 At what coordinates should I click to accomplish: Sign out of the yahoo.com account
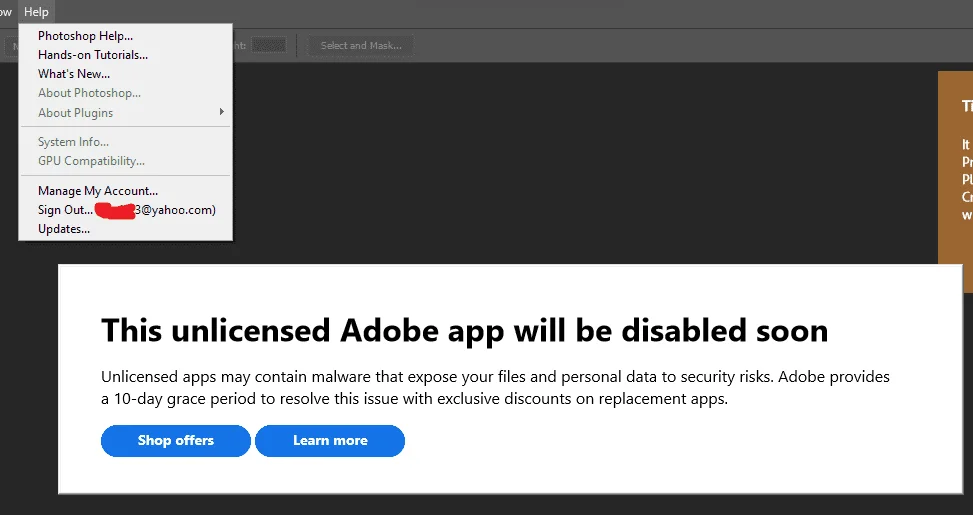[126, 210]
